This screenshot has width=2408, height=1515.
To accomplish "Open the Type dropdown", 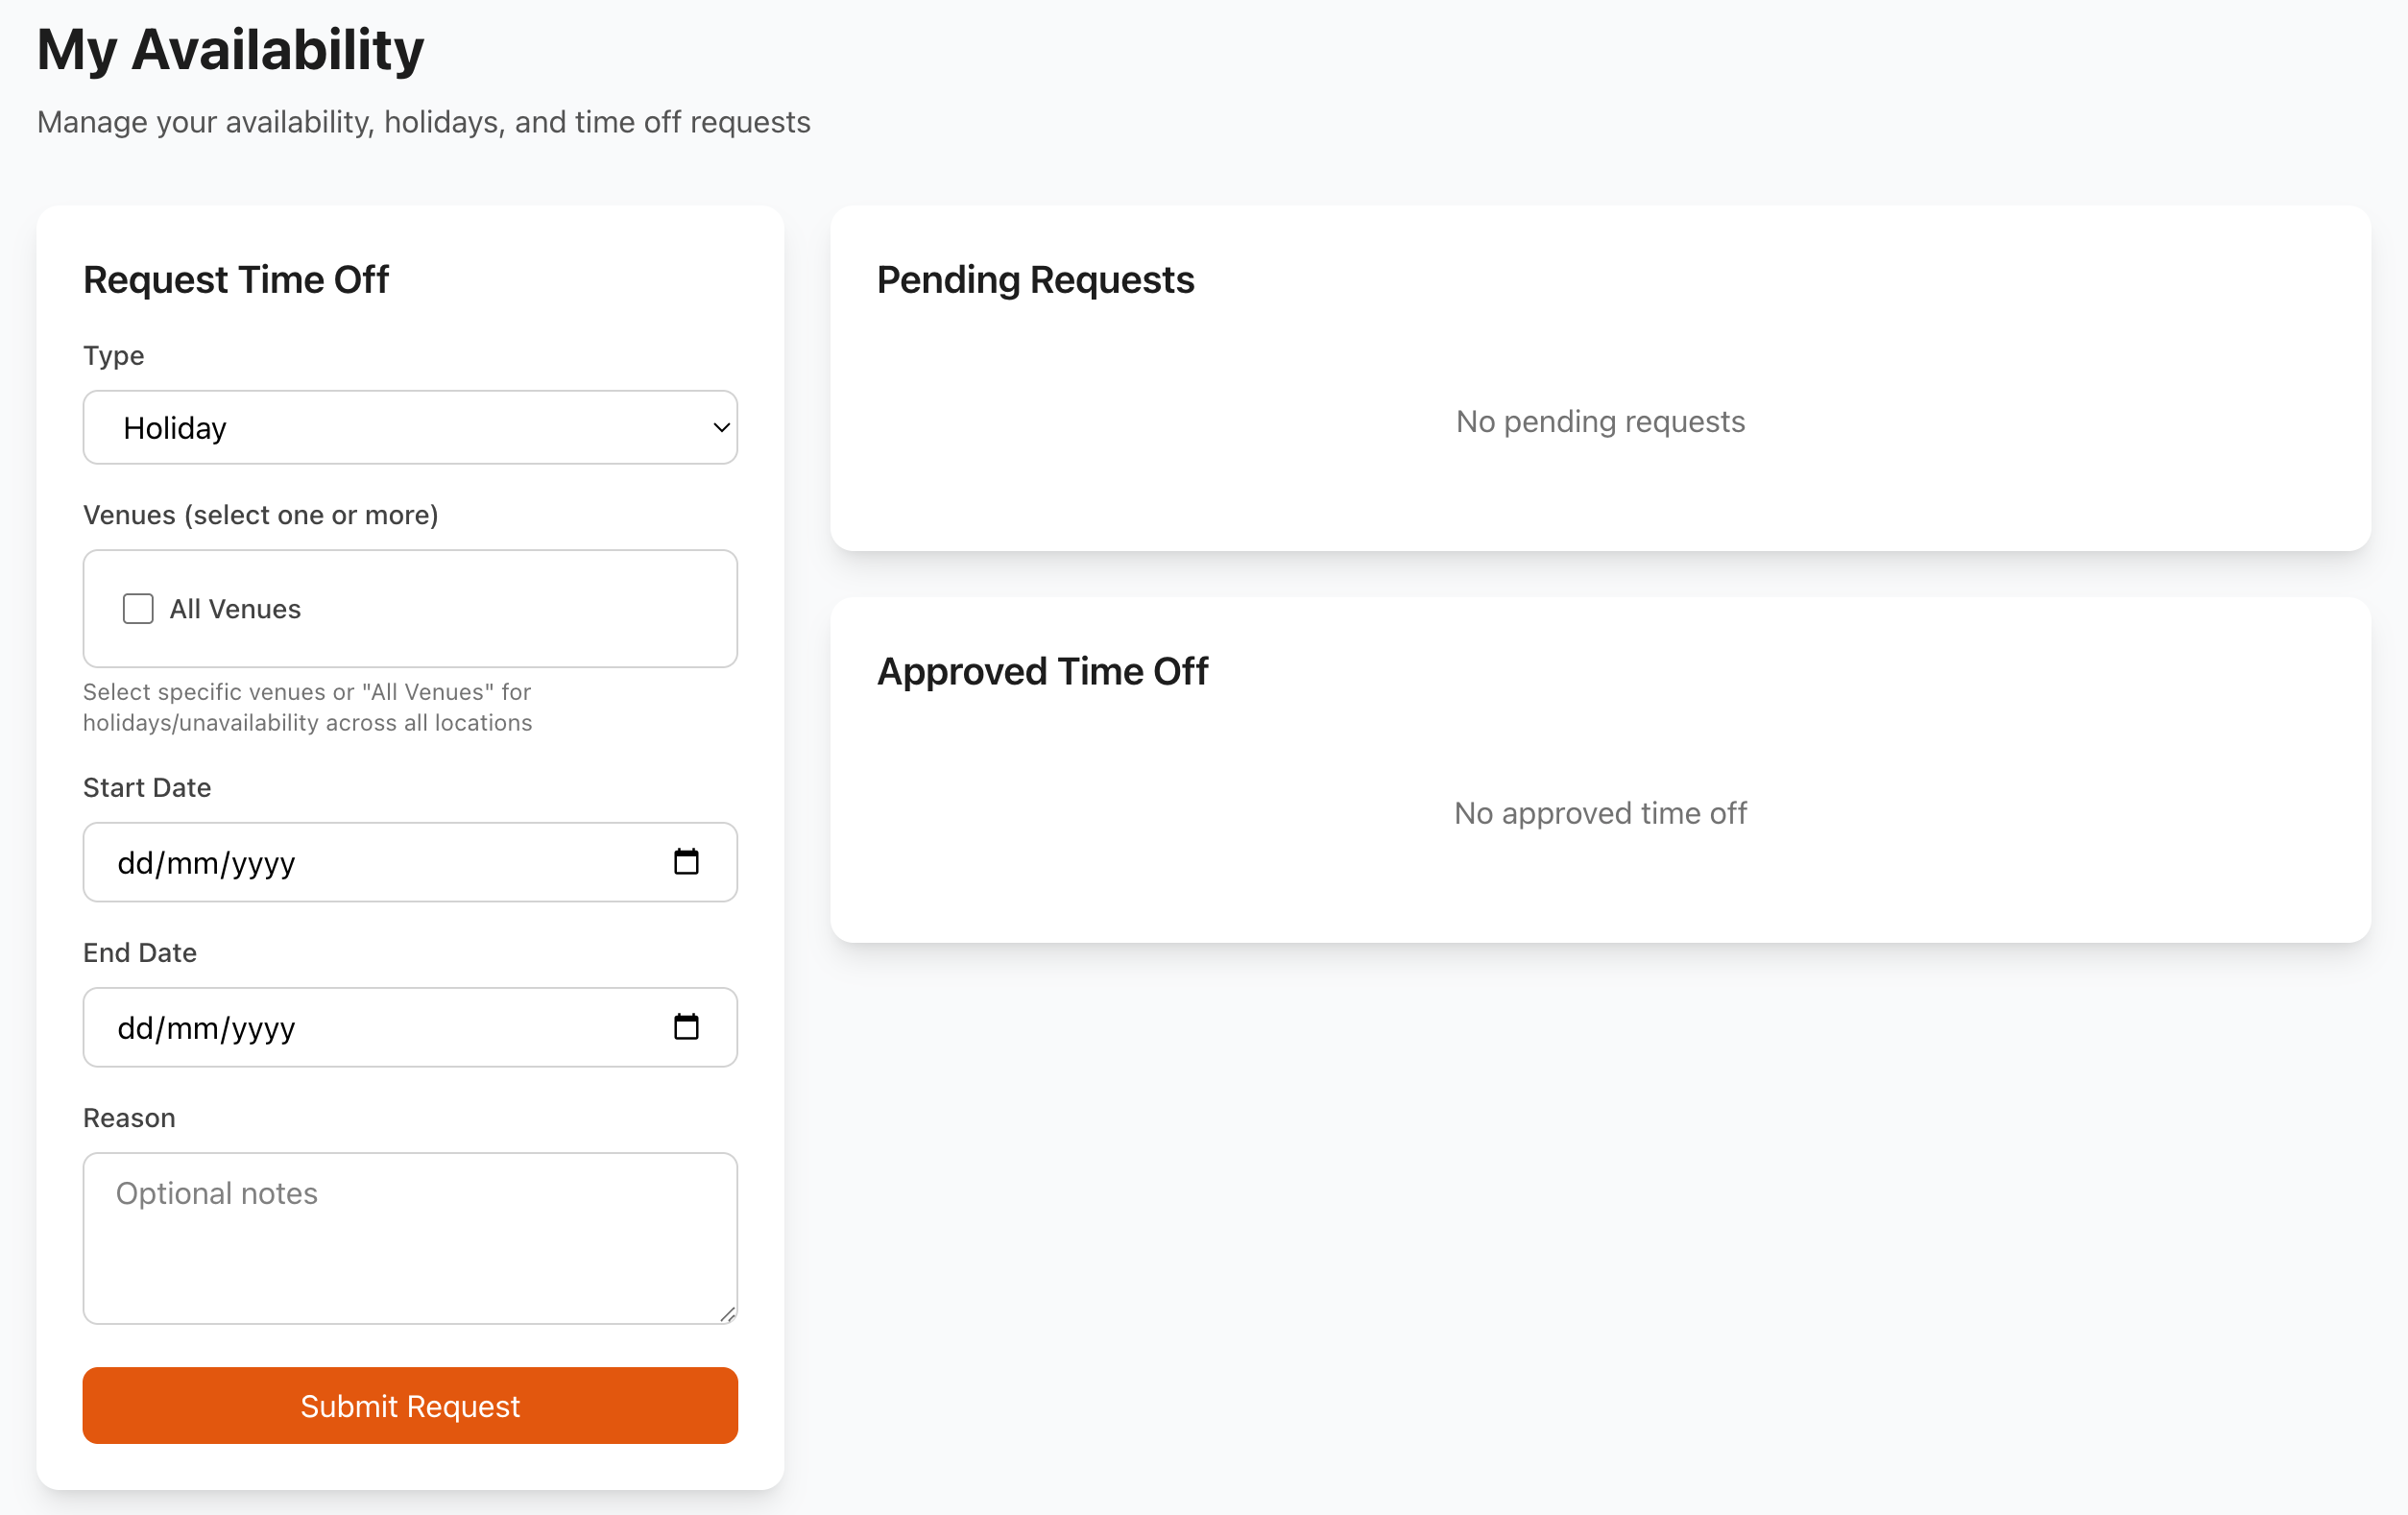I will click(x=410, y=427).
